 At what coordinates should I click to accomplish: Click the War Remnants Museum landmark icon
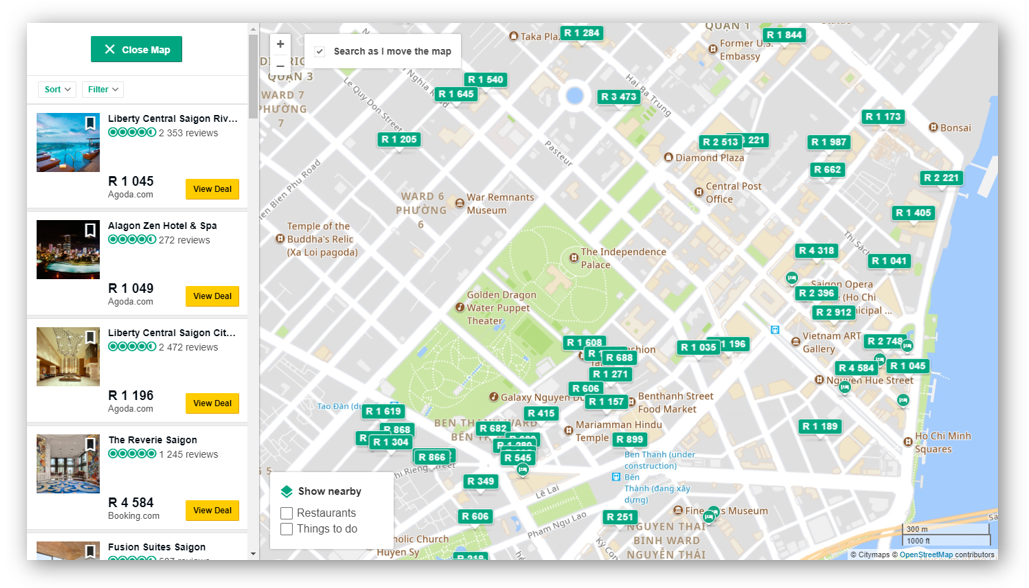click(x=459, y=203)
